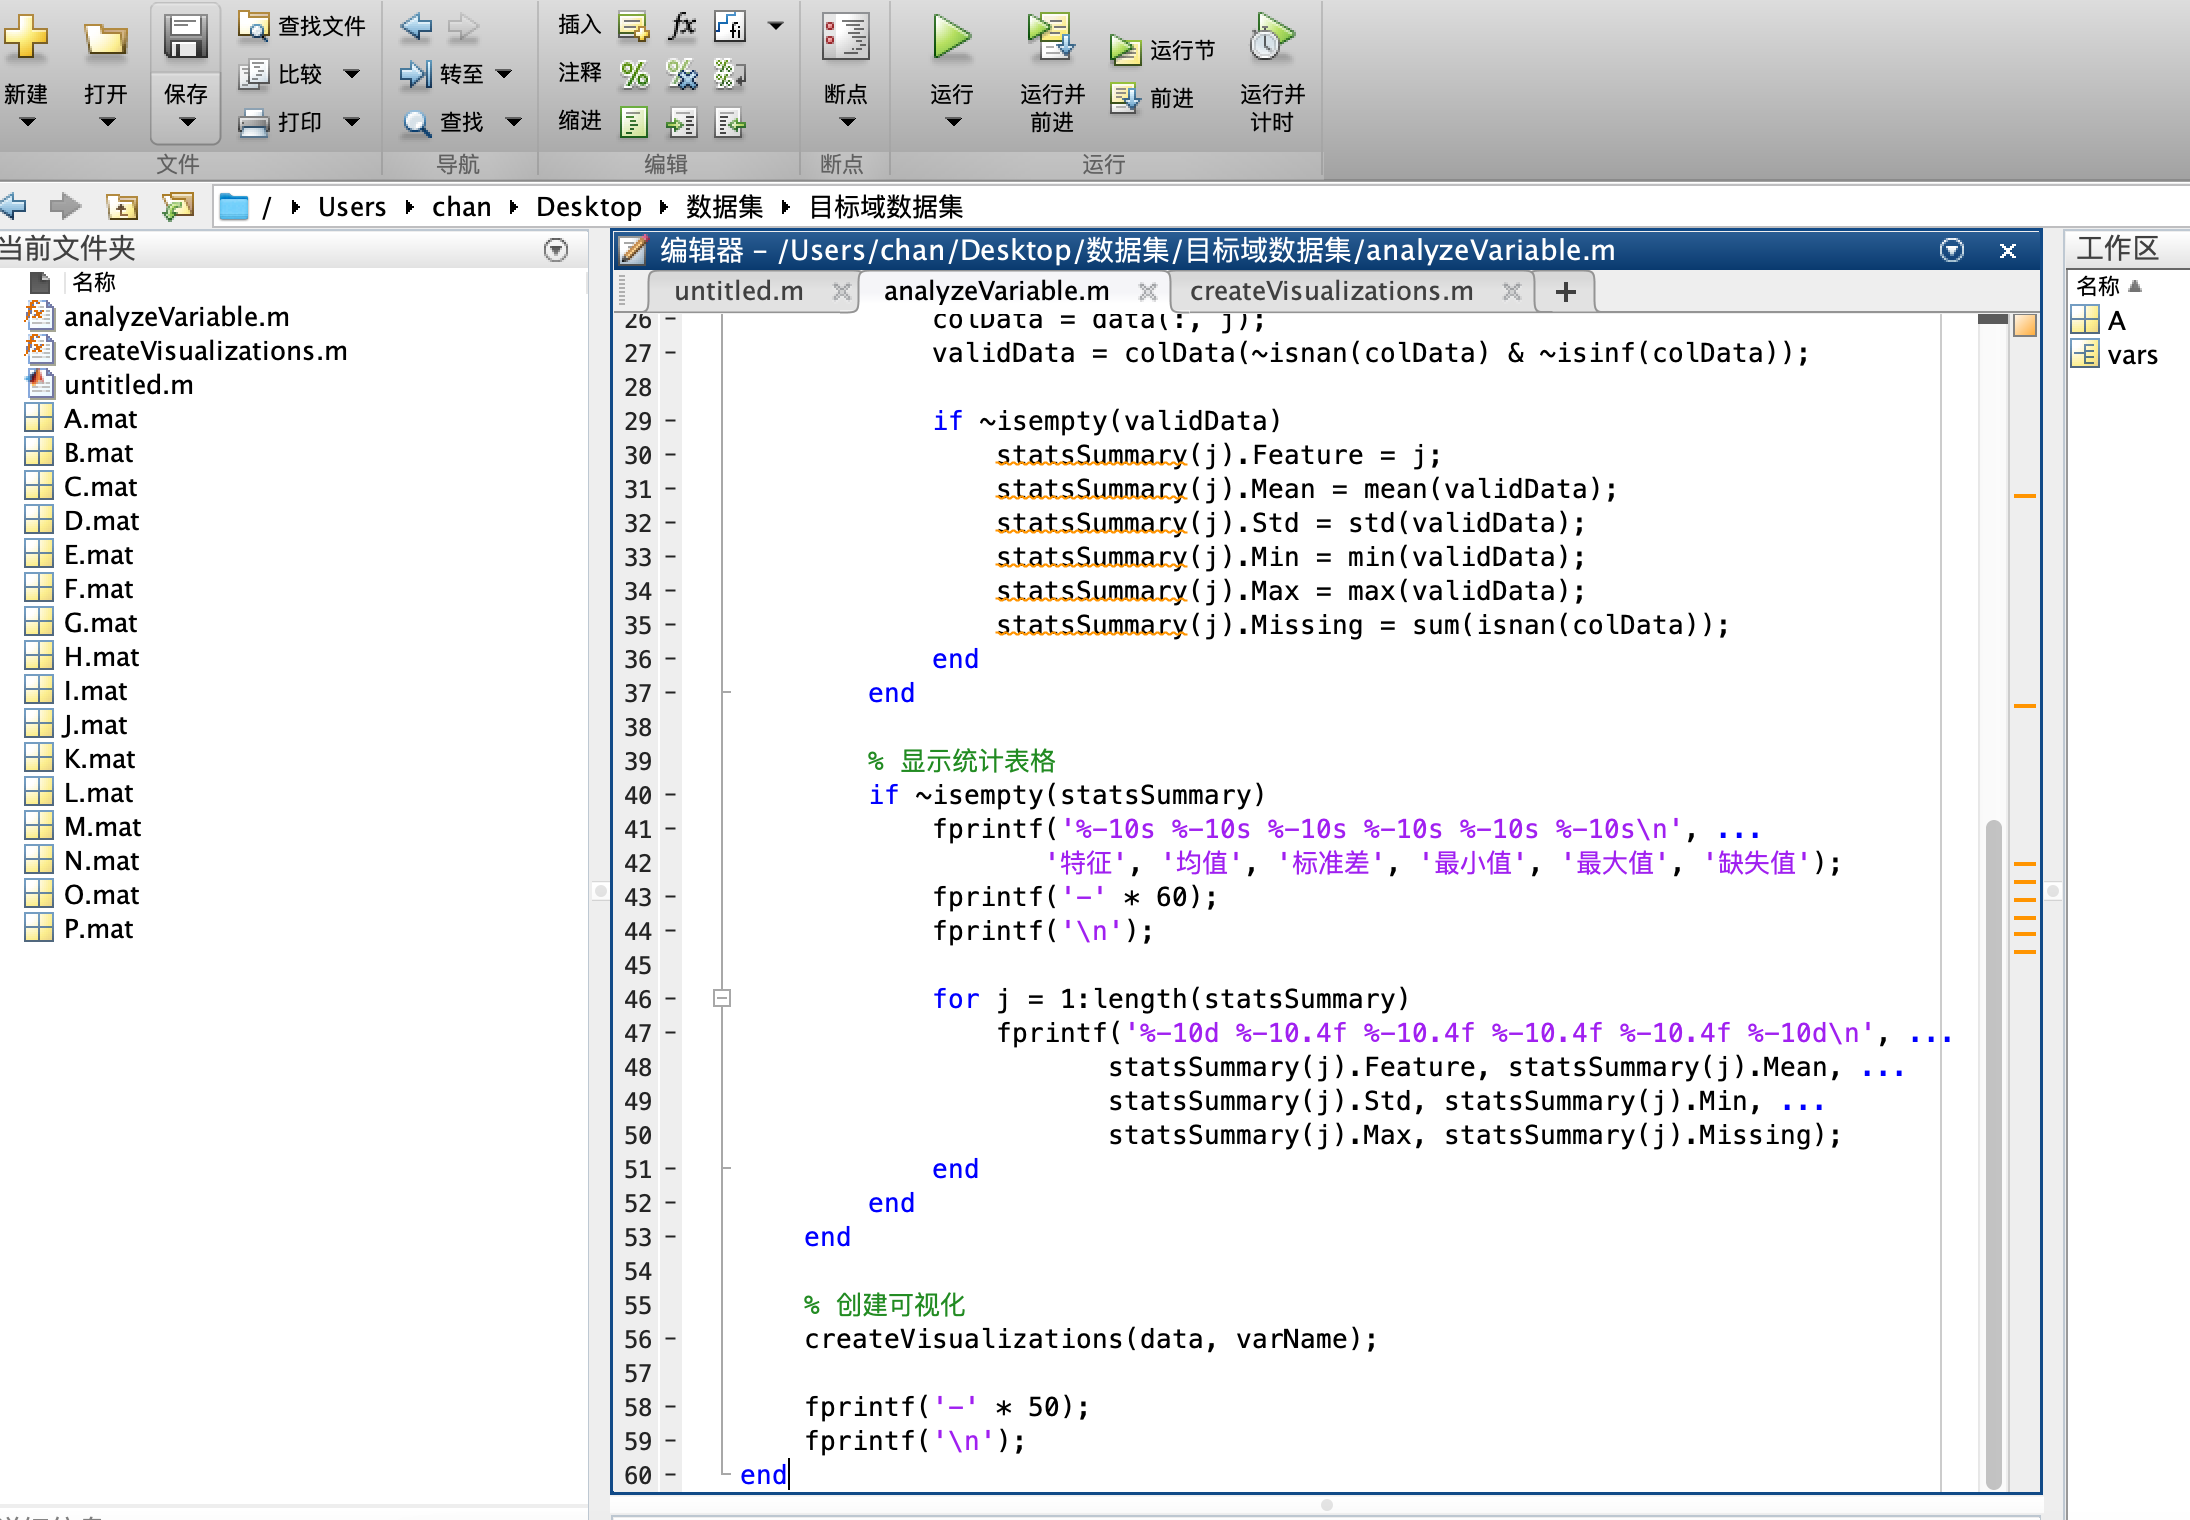Viewport: 2190px width, 1520px height.
Task: Select A.mat in the file list
Action: tap(100, 419)
